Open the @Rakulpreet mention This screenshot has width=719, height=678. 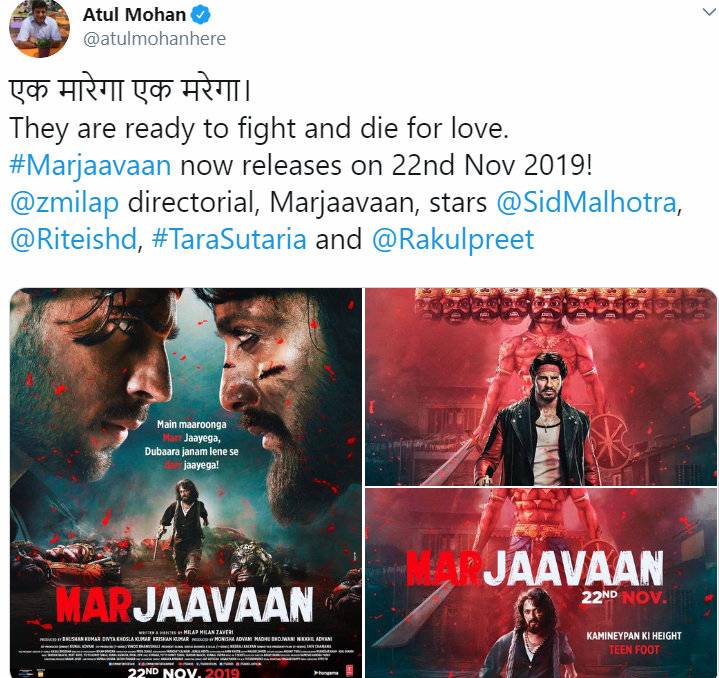[x=453, y=240]
